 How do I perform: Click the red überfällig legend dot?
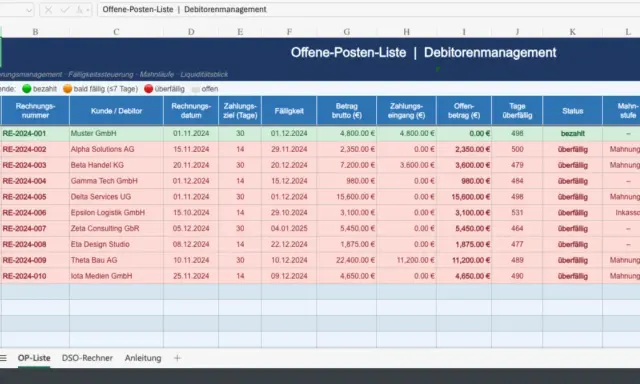(149, 89)
